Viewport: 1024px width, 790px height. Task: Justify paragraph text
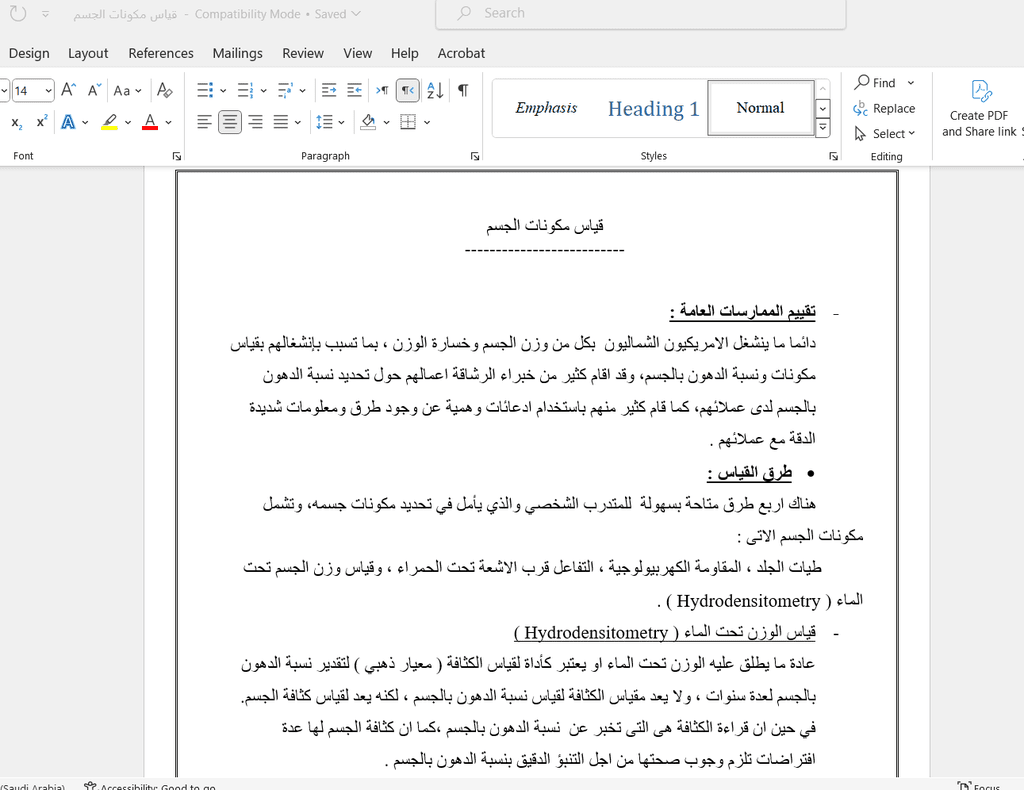pos(281,122)
